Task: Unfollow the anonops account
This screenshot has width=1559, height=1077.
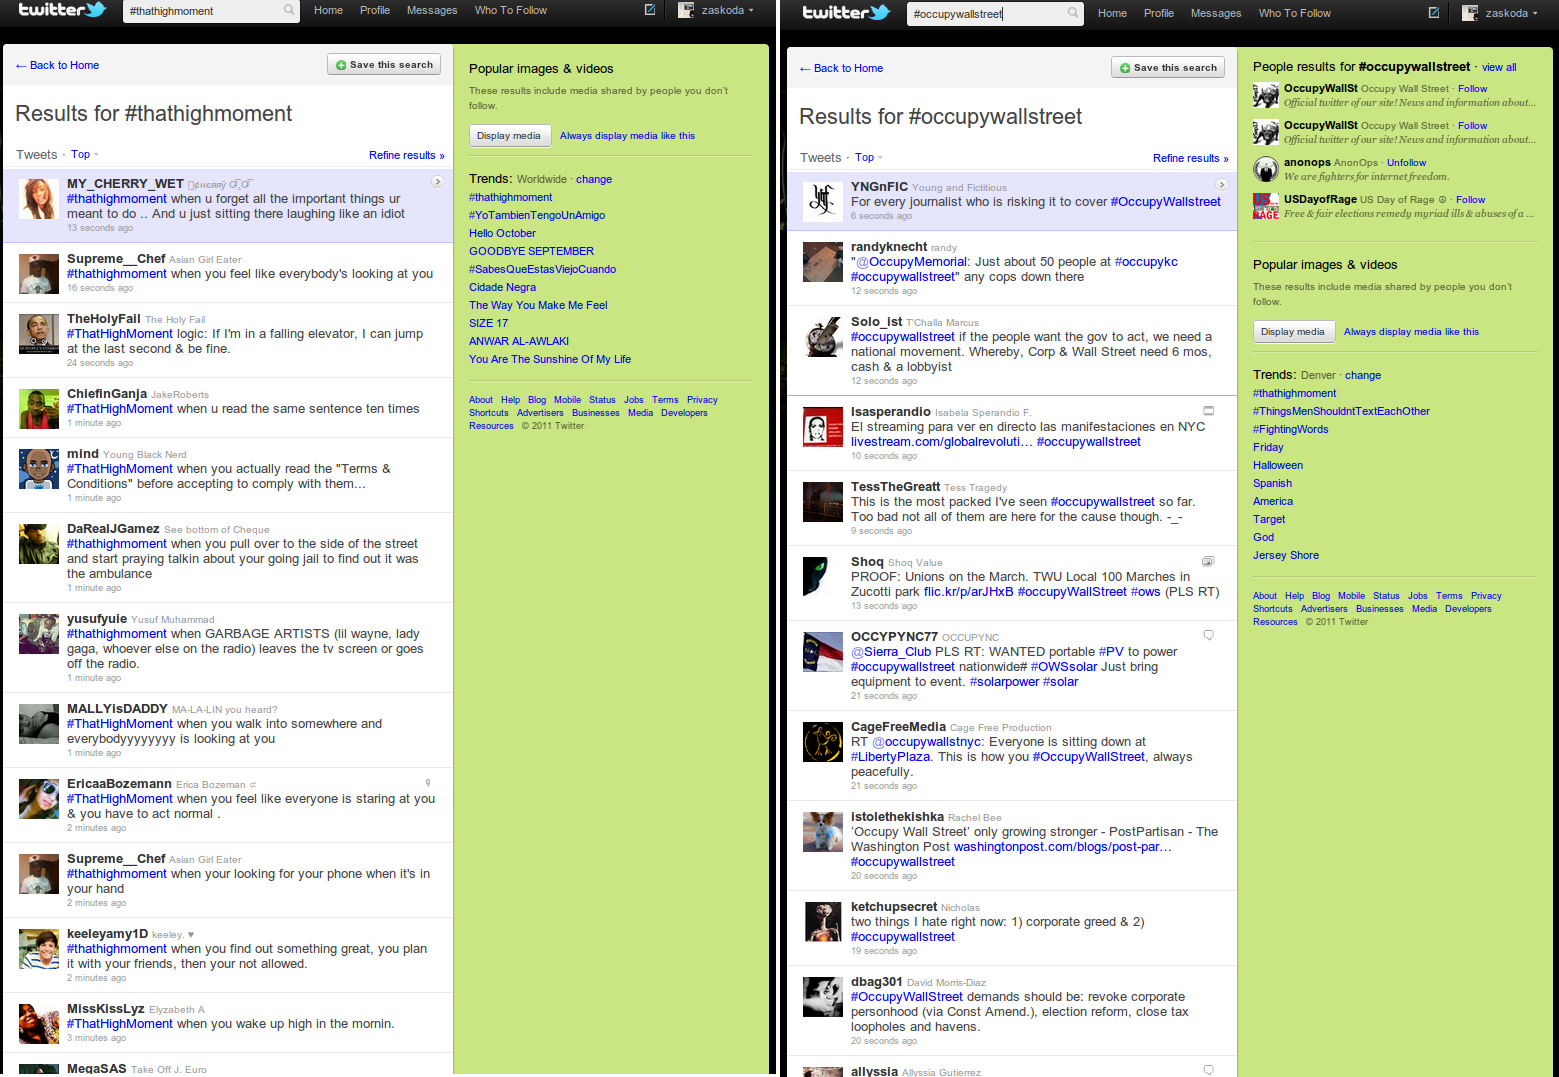Action: (x=1406, y=163)
